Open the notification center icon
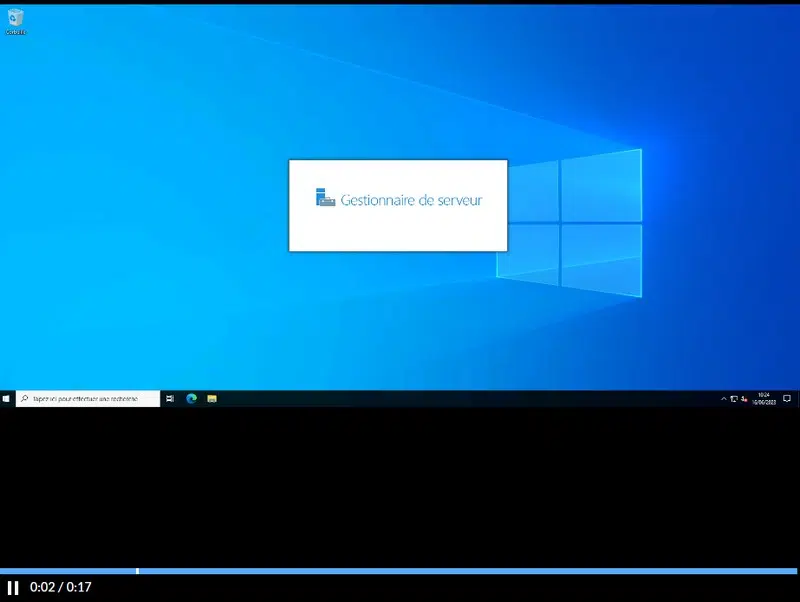Viewport: 800px width, 602px height. (787, 398)
